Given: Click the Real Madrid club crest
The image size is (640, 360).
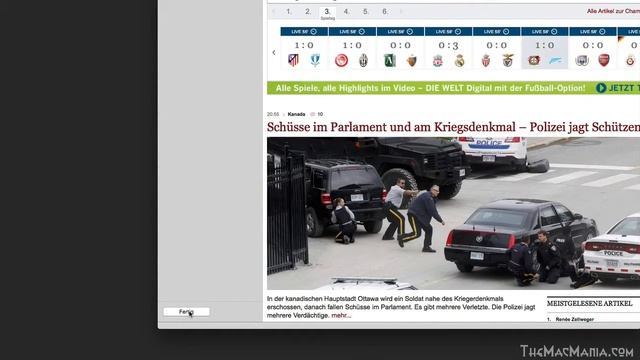Looking at the screenshot, I should (x=460, y=60).
